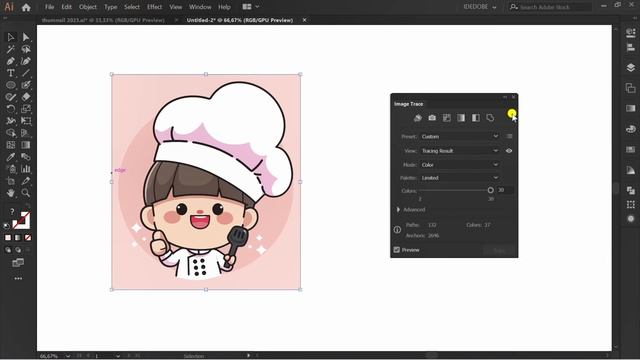The width and height of the screenshot is (640, 360).
Task: Select the Scale tool
Action: (26, 109)
